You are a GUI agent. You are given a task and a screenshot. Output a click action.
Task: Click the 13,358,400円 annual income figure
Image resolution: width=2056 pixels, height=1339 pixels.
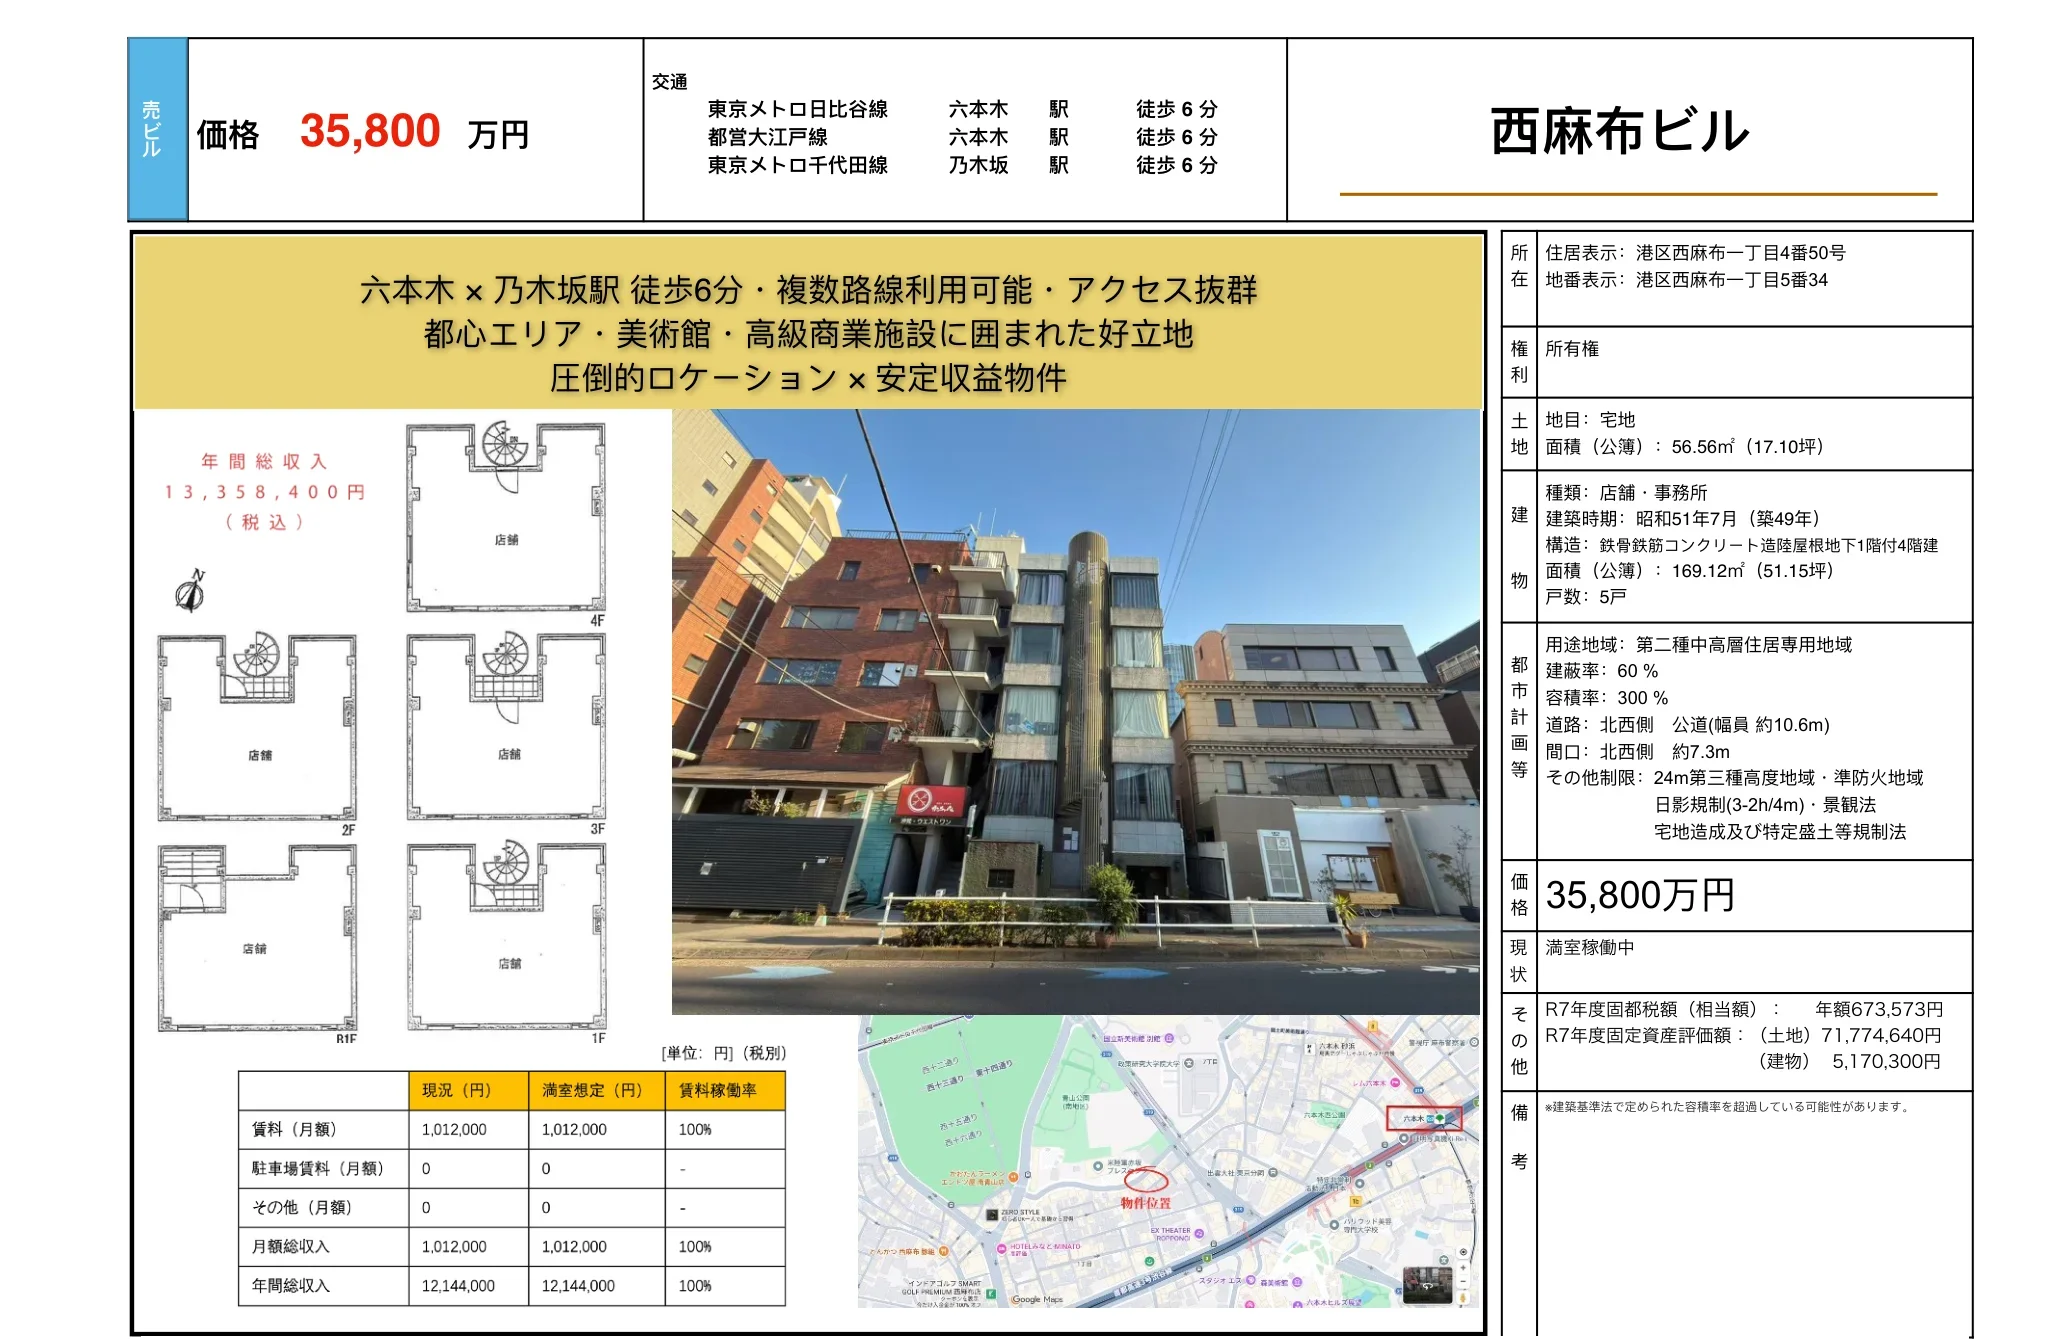(x=265, y=492)
